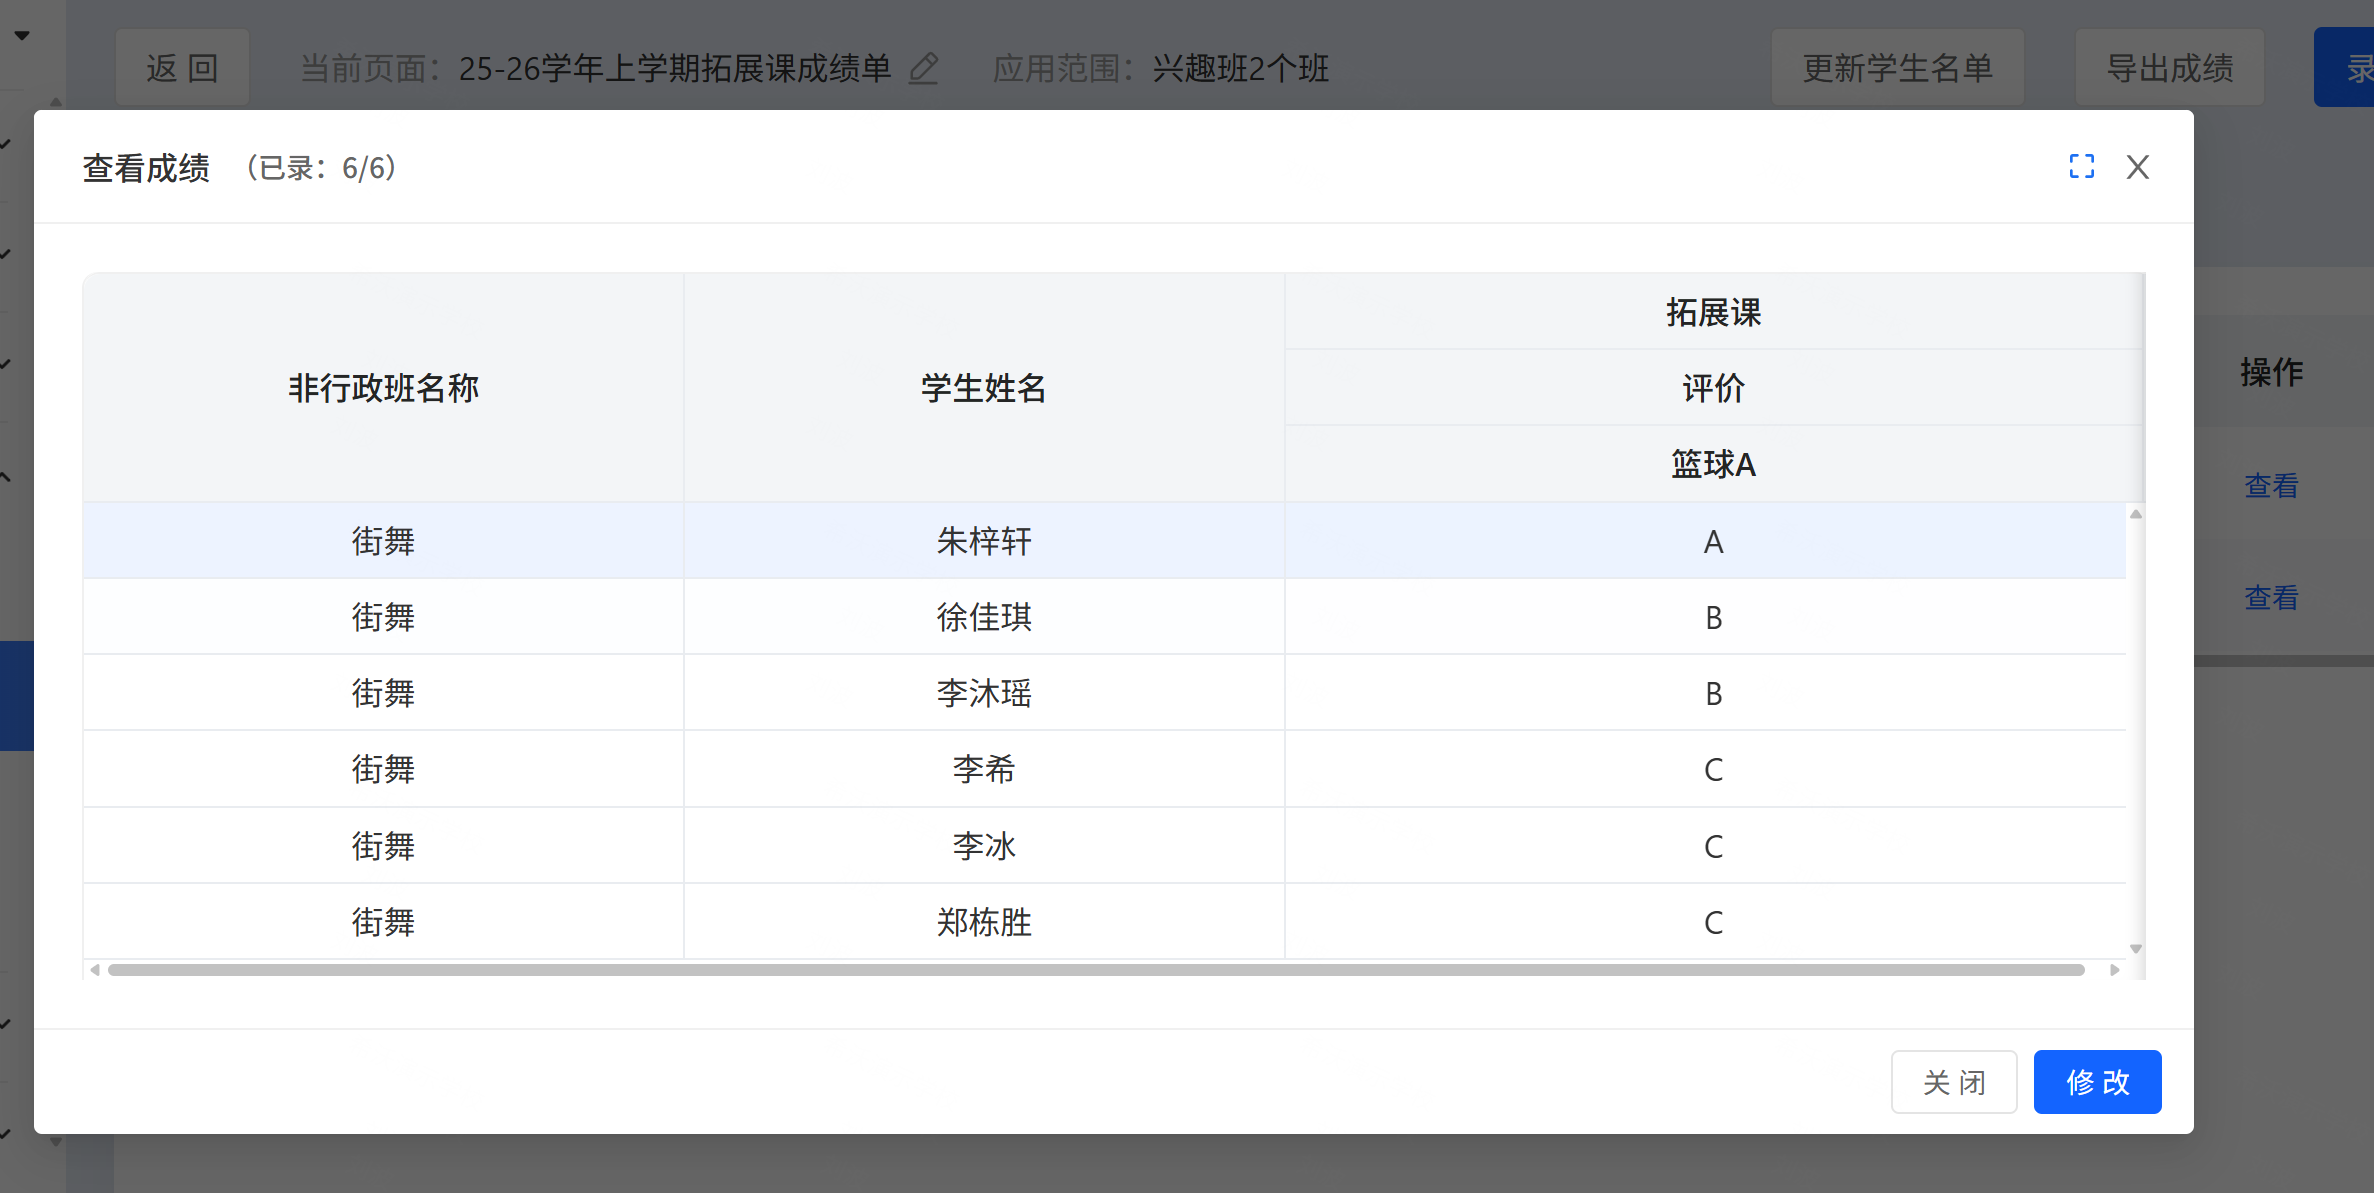Select the row for student 朱梓轩

coord(983,541)
